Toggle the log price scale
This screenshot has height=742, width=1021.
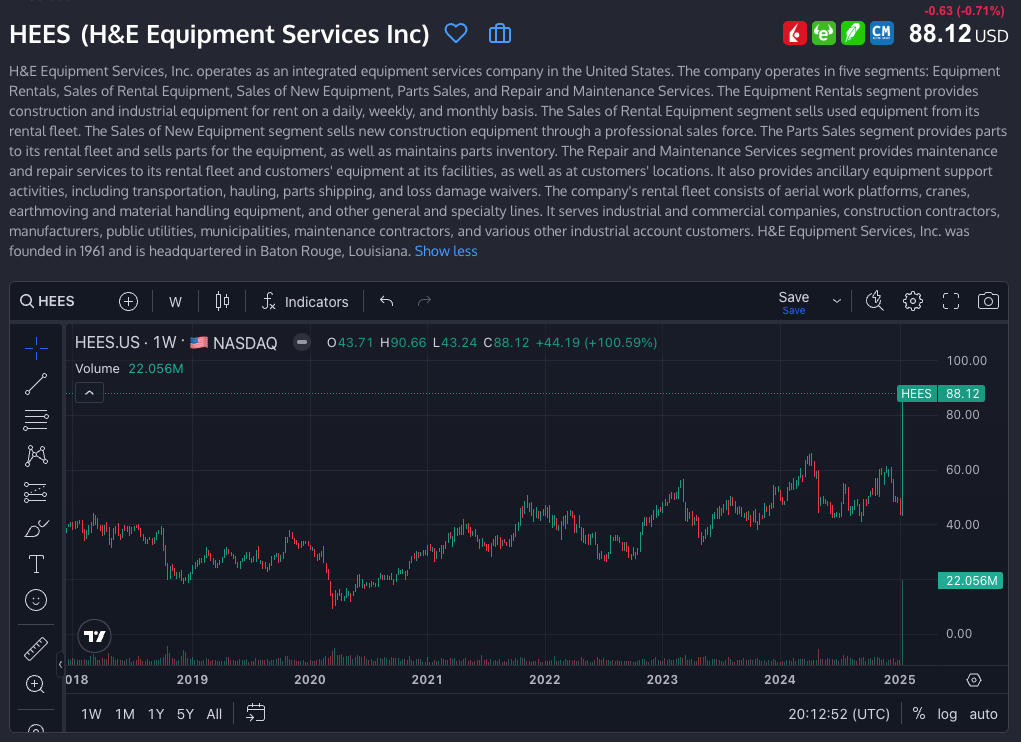[947, 714]
